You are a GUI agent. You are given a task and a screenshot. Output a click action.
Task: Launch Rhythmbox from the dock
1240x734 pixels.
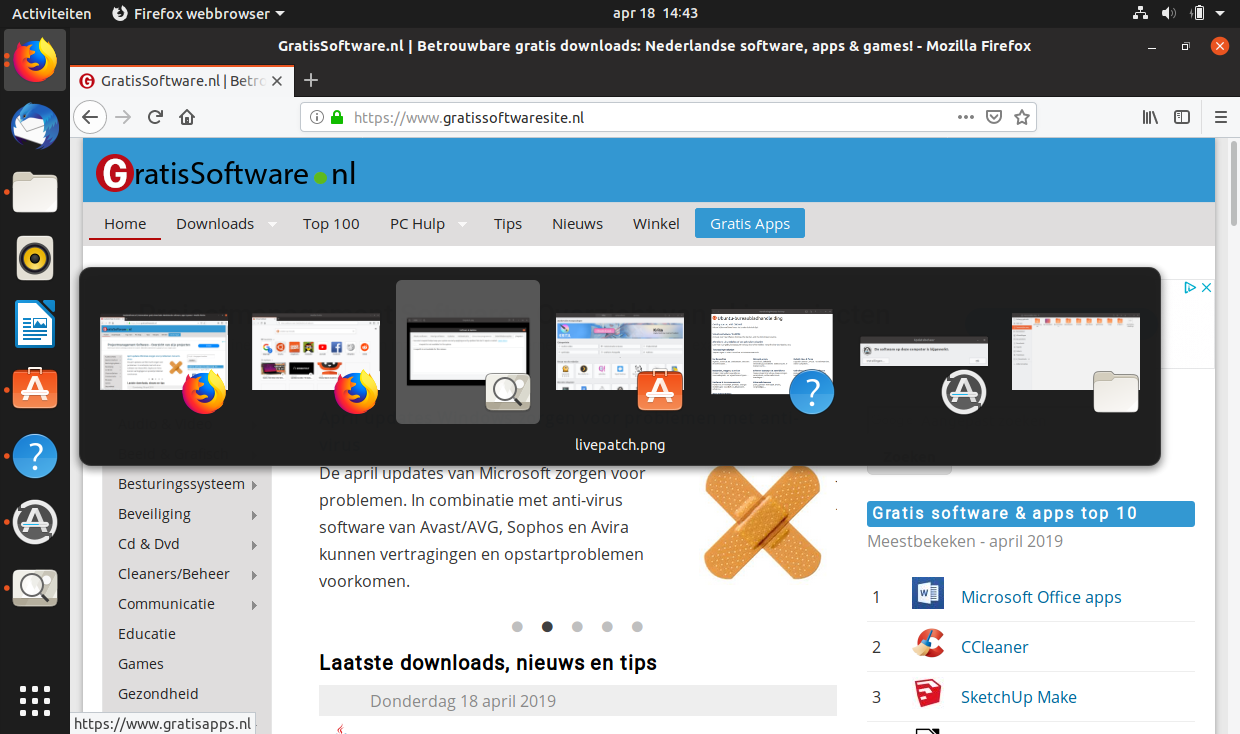(35, 258)
